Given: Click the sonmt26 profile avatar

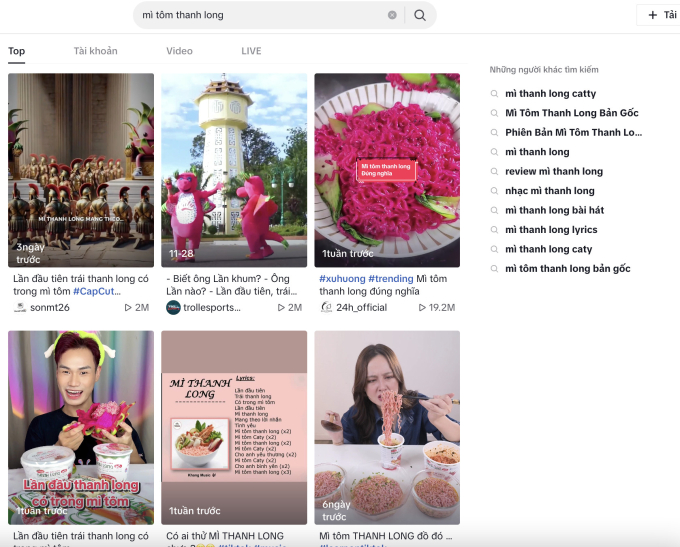Looking at the screenshot, I should pos(20,307).
